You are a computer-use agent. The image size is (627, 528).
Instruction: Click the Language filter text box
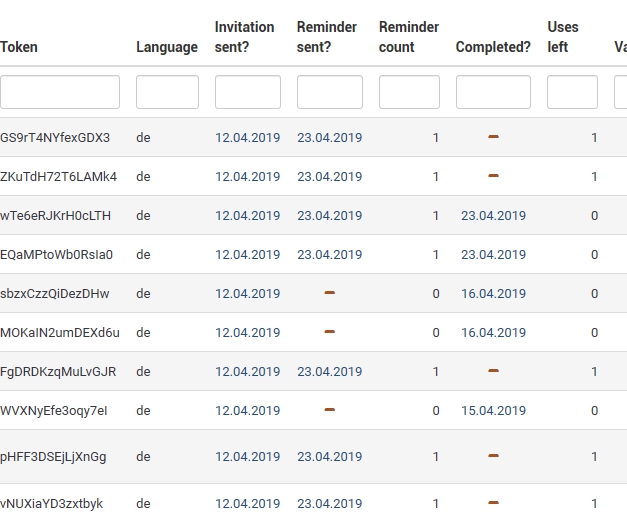click(167, 92)
